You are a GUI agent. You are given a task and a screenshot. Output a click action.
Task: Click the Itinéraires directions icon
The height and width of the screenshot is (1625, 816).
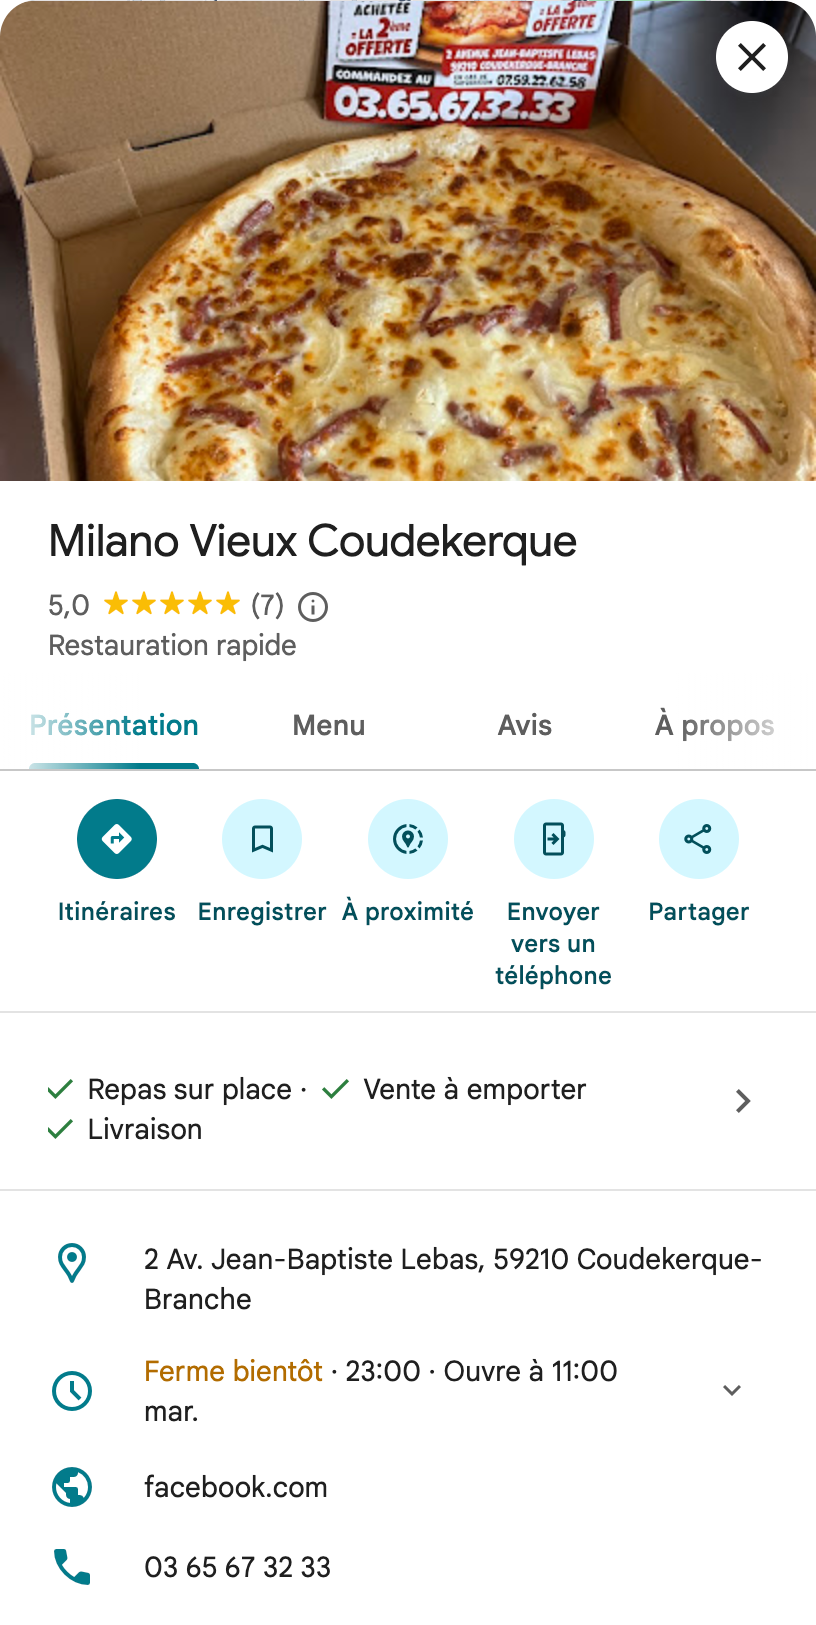click(x=117, y=838)
